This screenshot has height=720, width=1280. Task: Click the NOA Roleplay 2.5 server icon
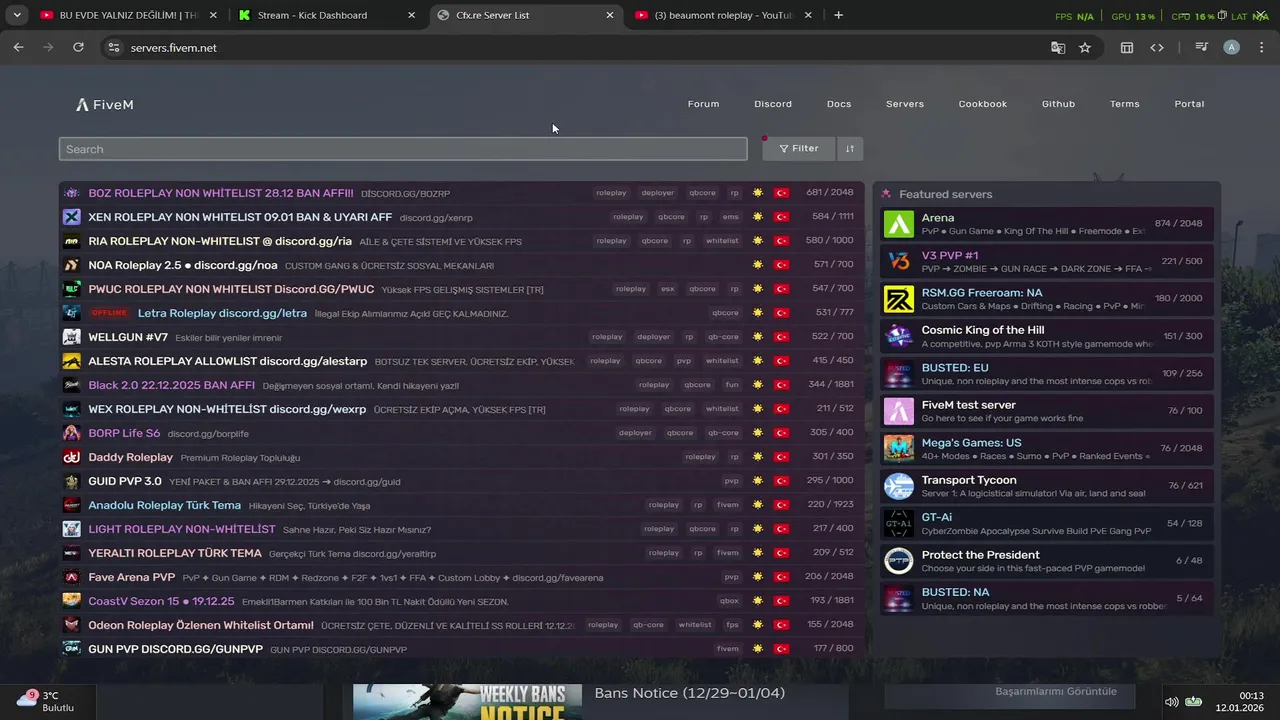coord(71,265)
